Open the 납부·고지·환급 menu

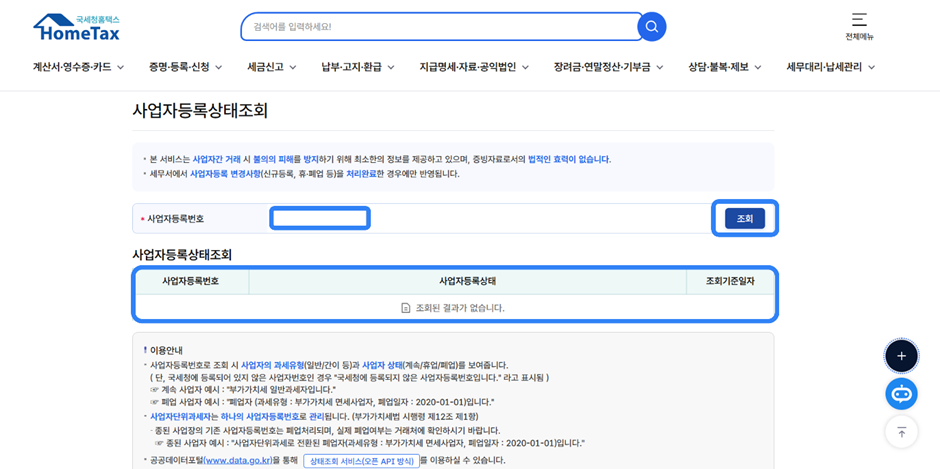[x=357, y=67]
